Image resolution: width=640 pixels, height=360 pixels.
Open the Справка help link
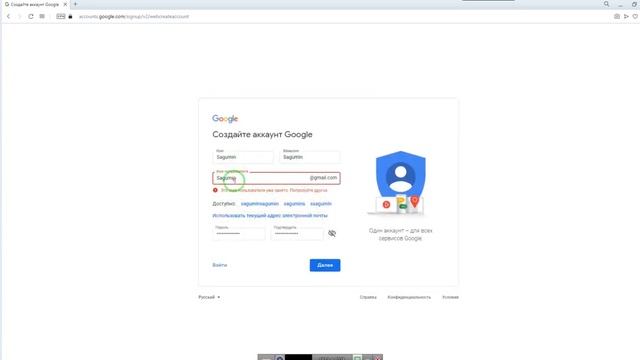[x=368, y=297]
